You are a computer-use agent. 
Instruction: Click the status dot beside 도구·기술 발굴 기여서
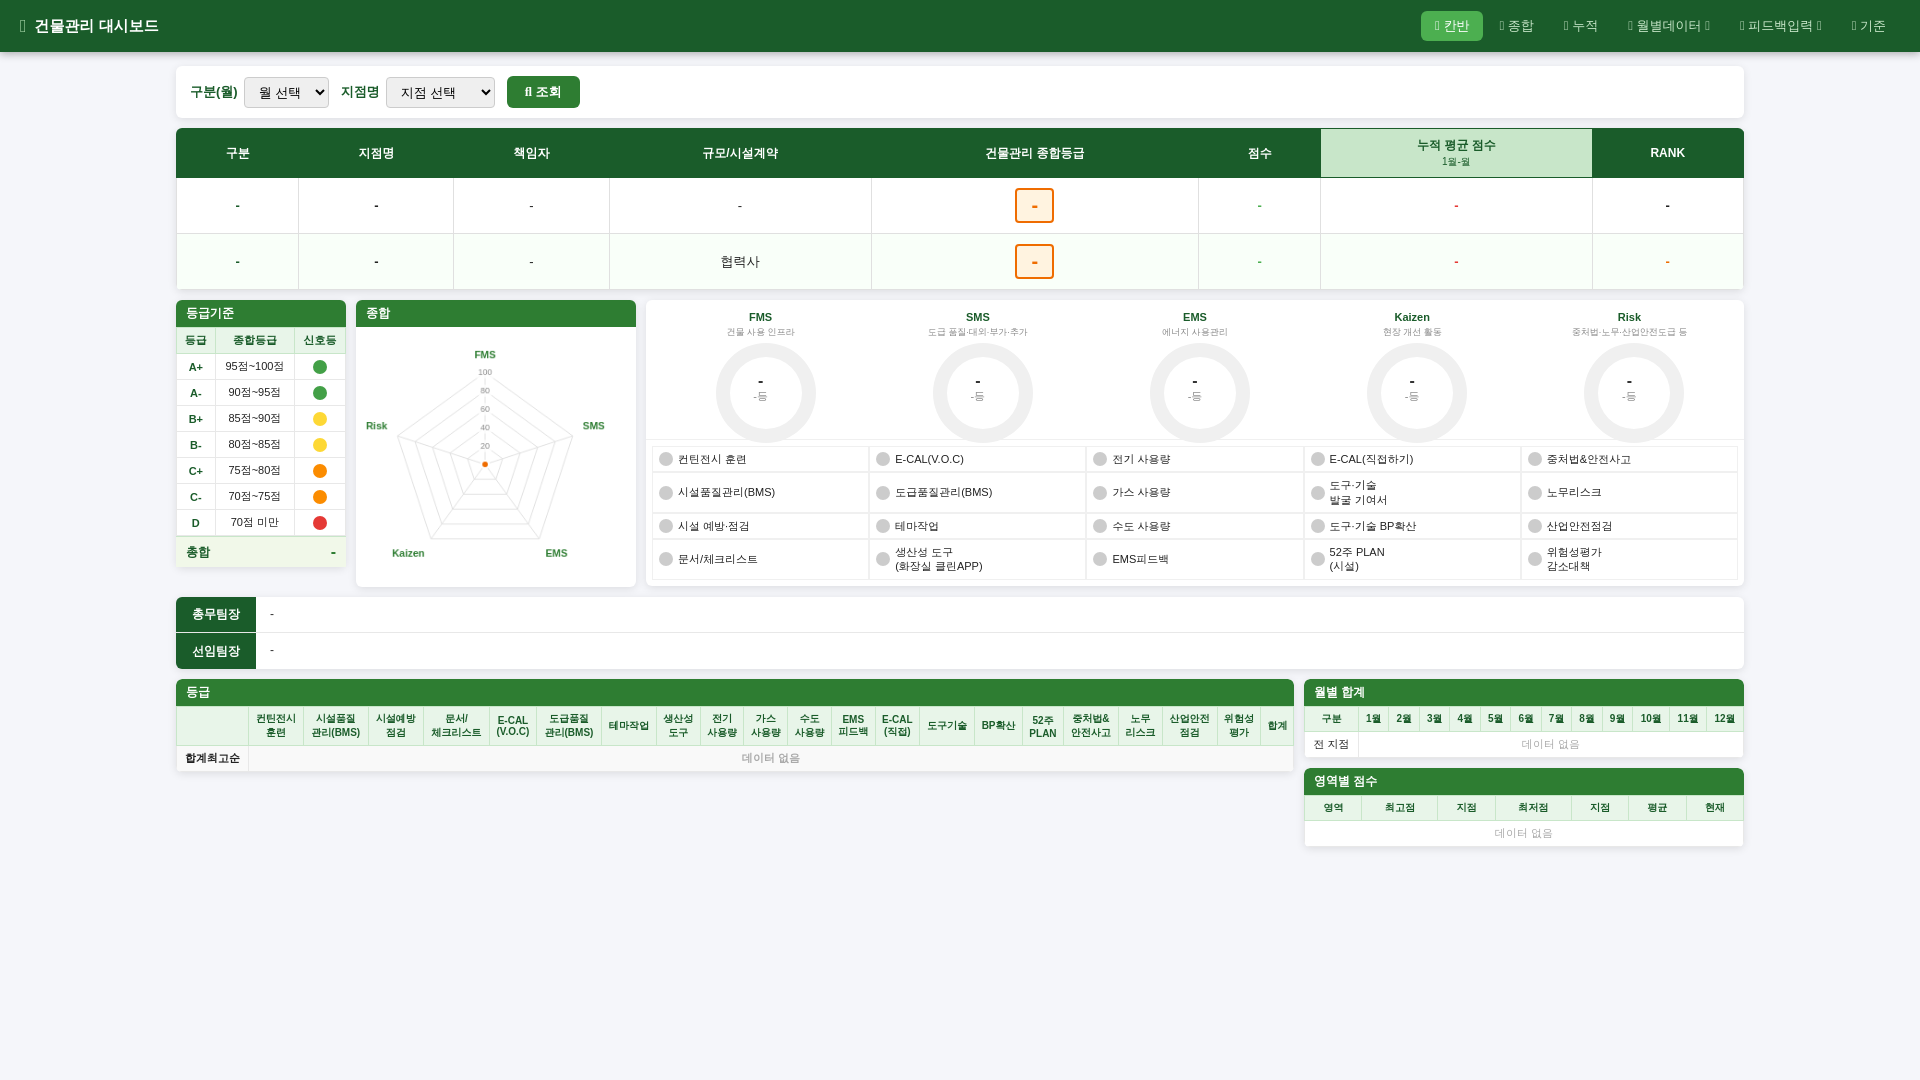pyautogui.click(x=1318, y=493)
